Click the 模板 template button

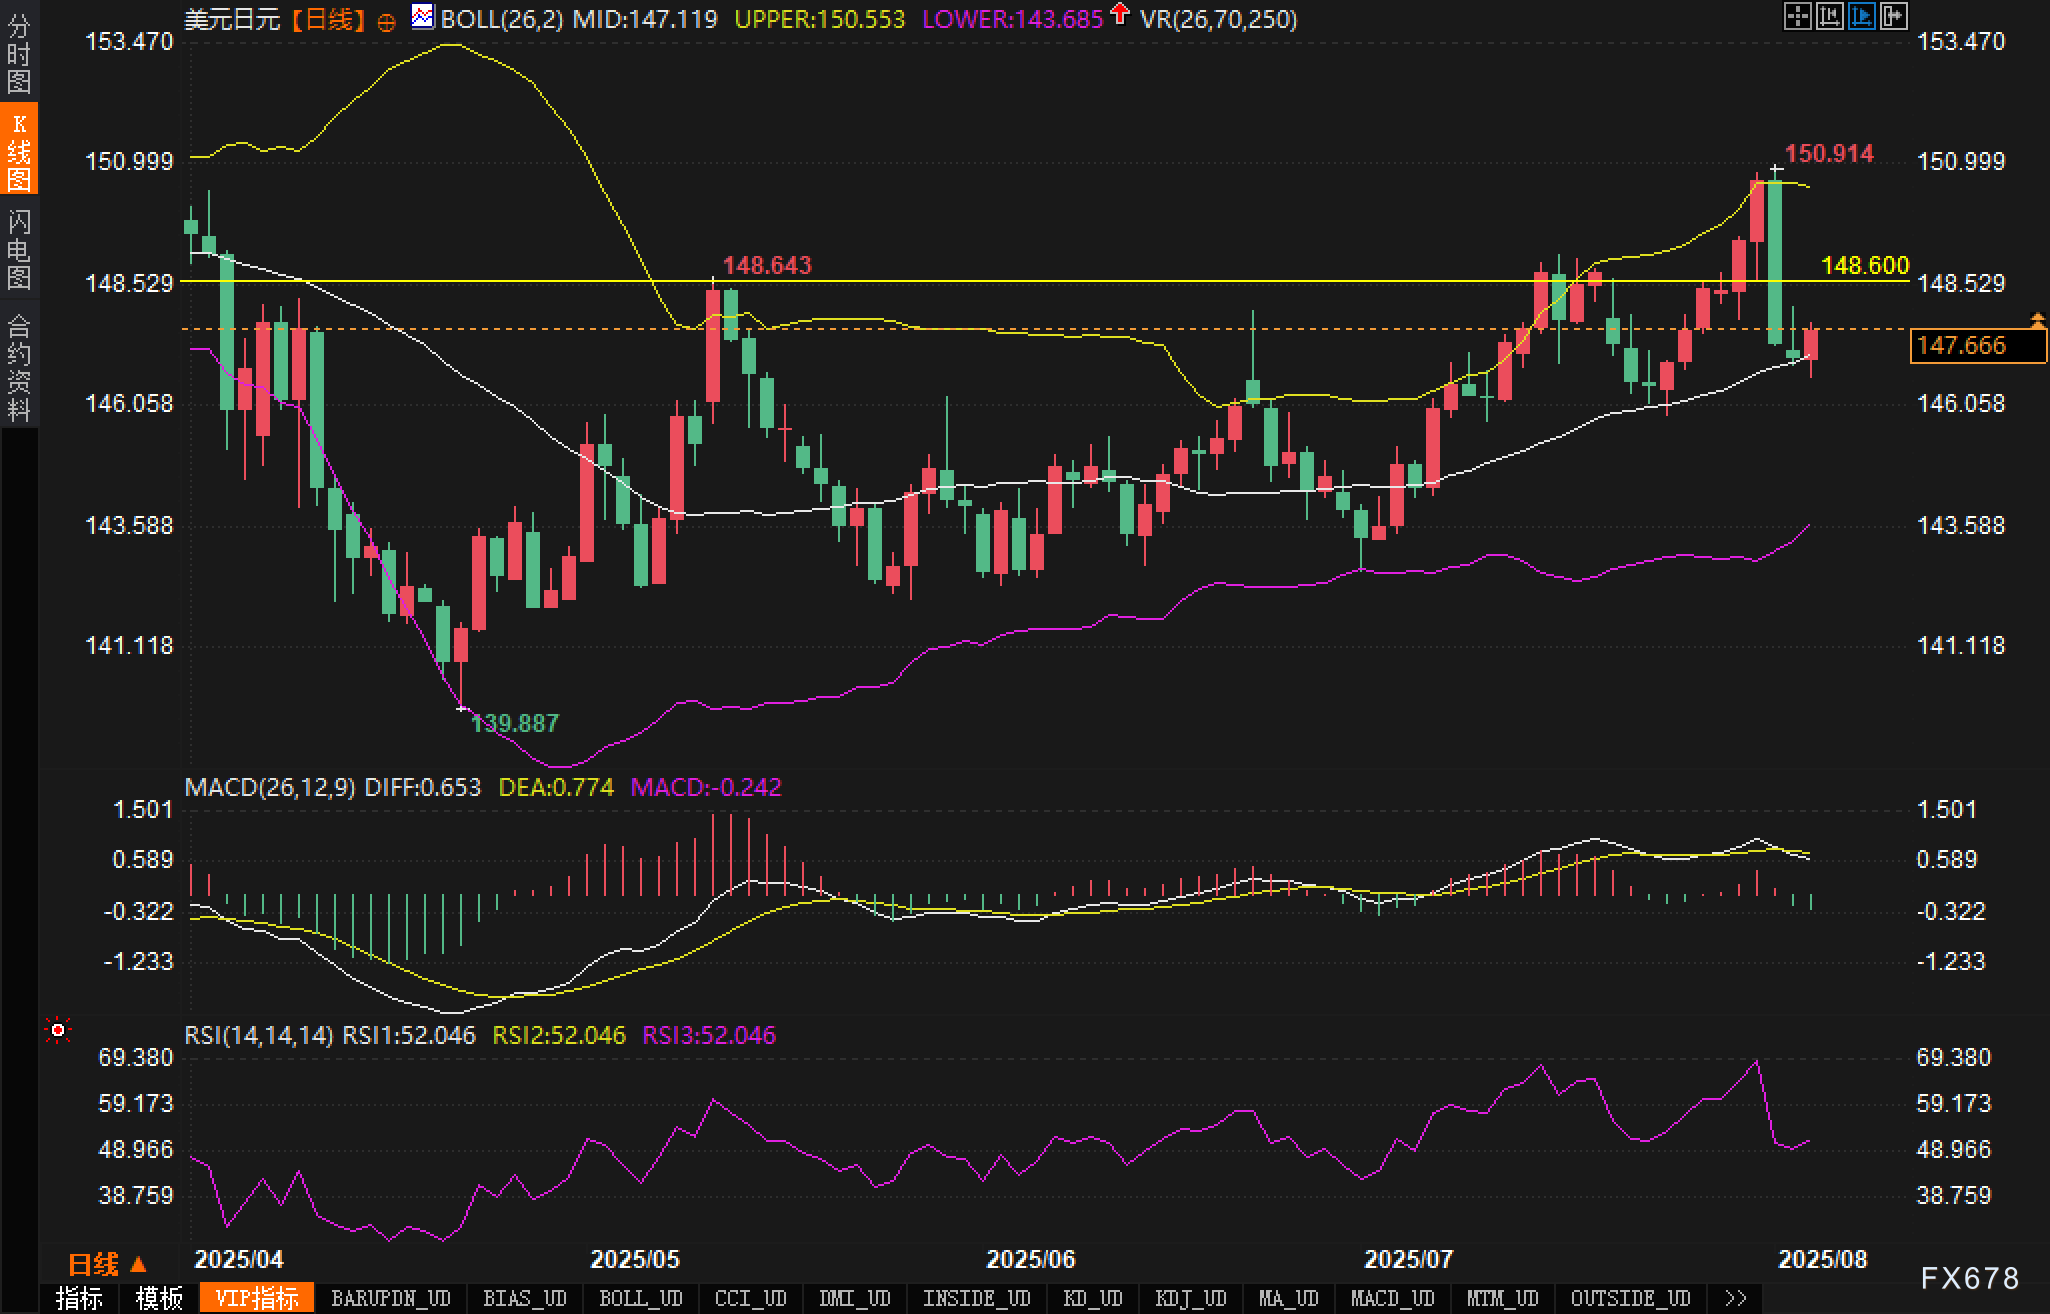(x=159, y=1298)
